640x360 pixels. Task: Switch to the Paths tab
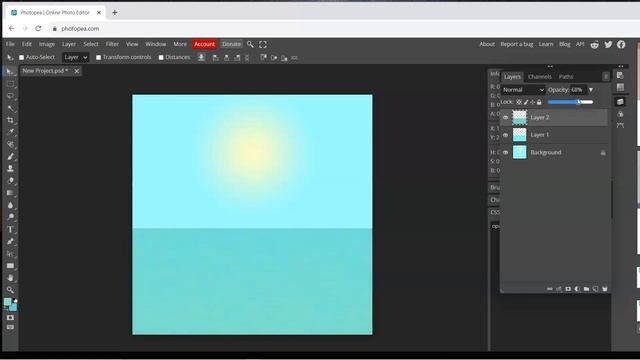566,77
